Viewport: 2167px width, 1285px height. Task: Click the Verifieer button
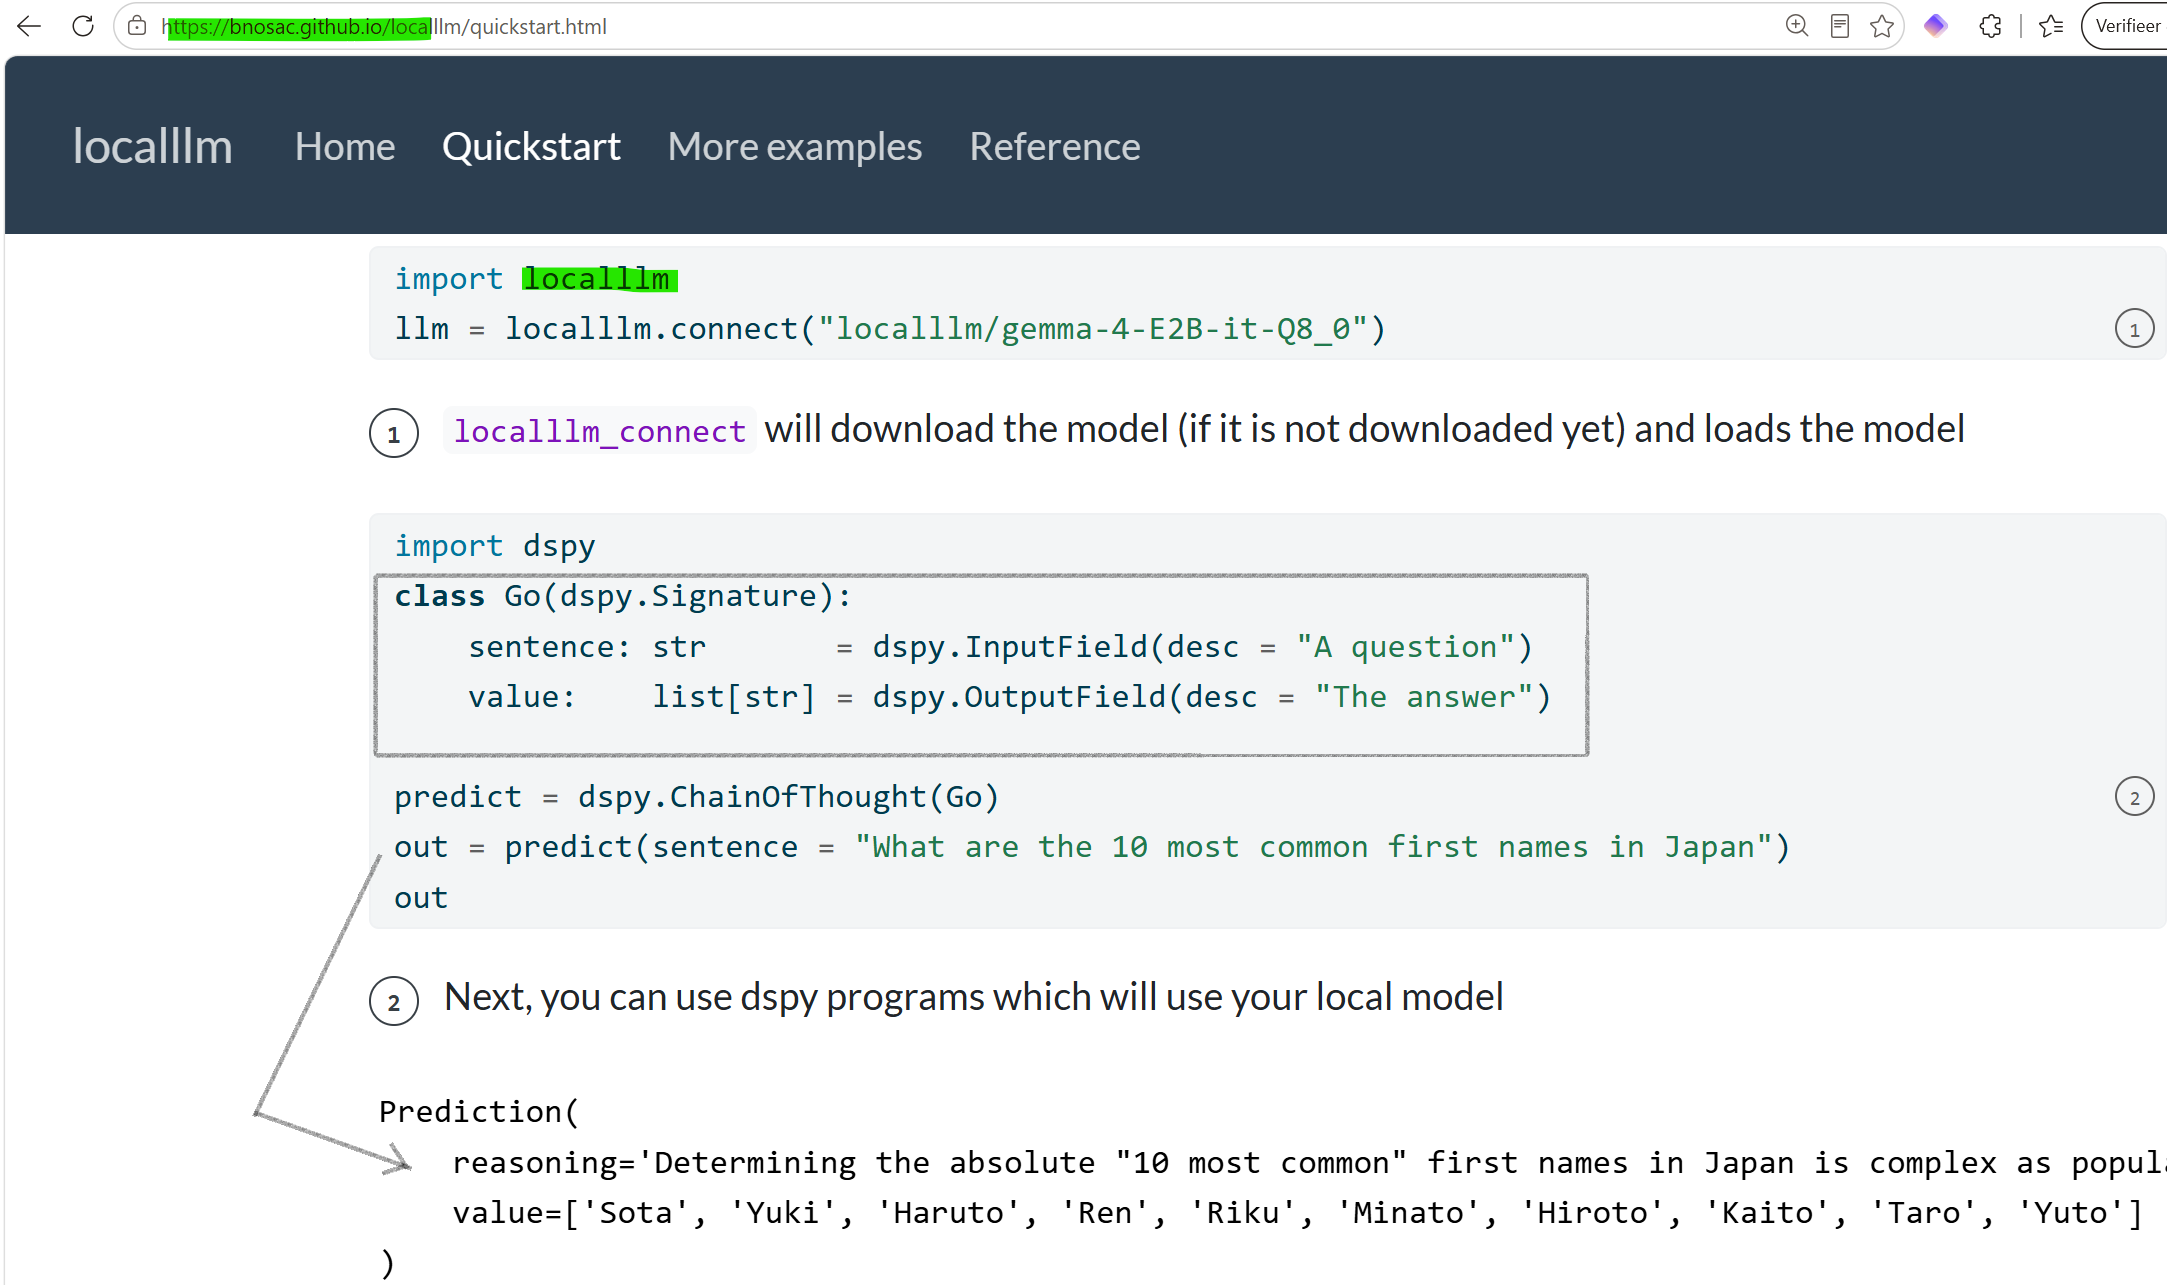(2126, 26)
